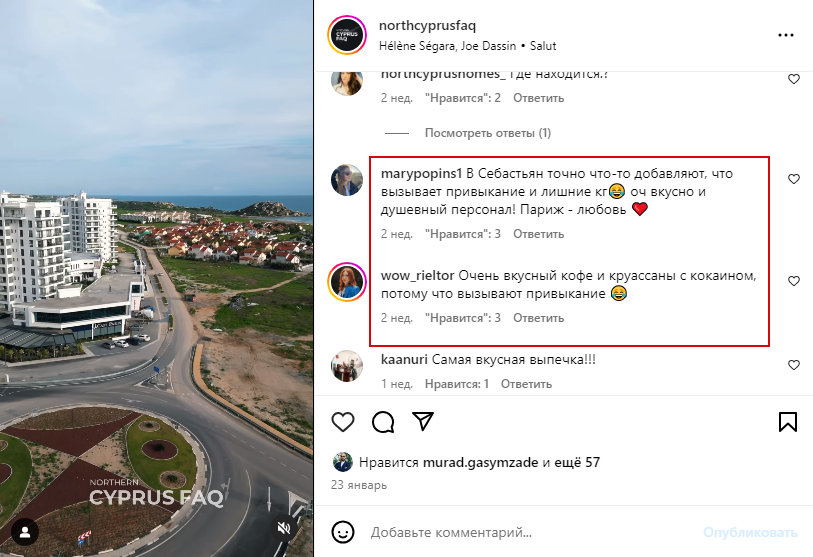
Task: Like the post with heart icon
Action: (343, 422)
